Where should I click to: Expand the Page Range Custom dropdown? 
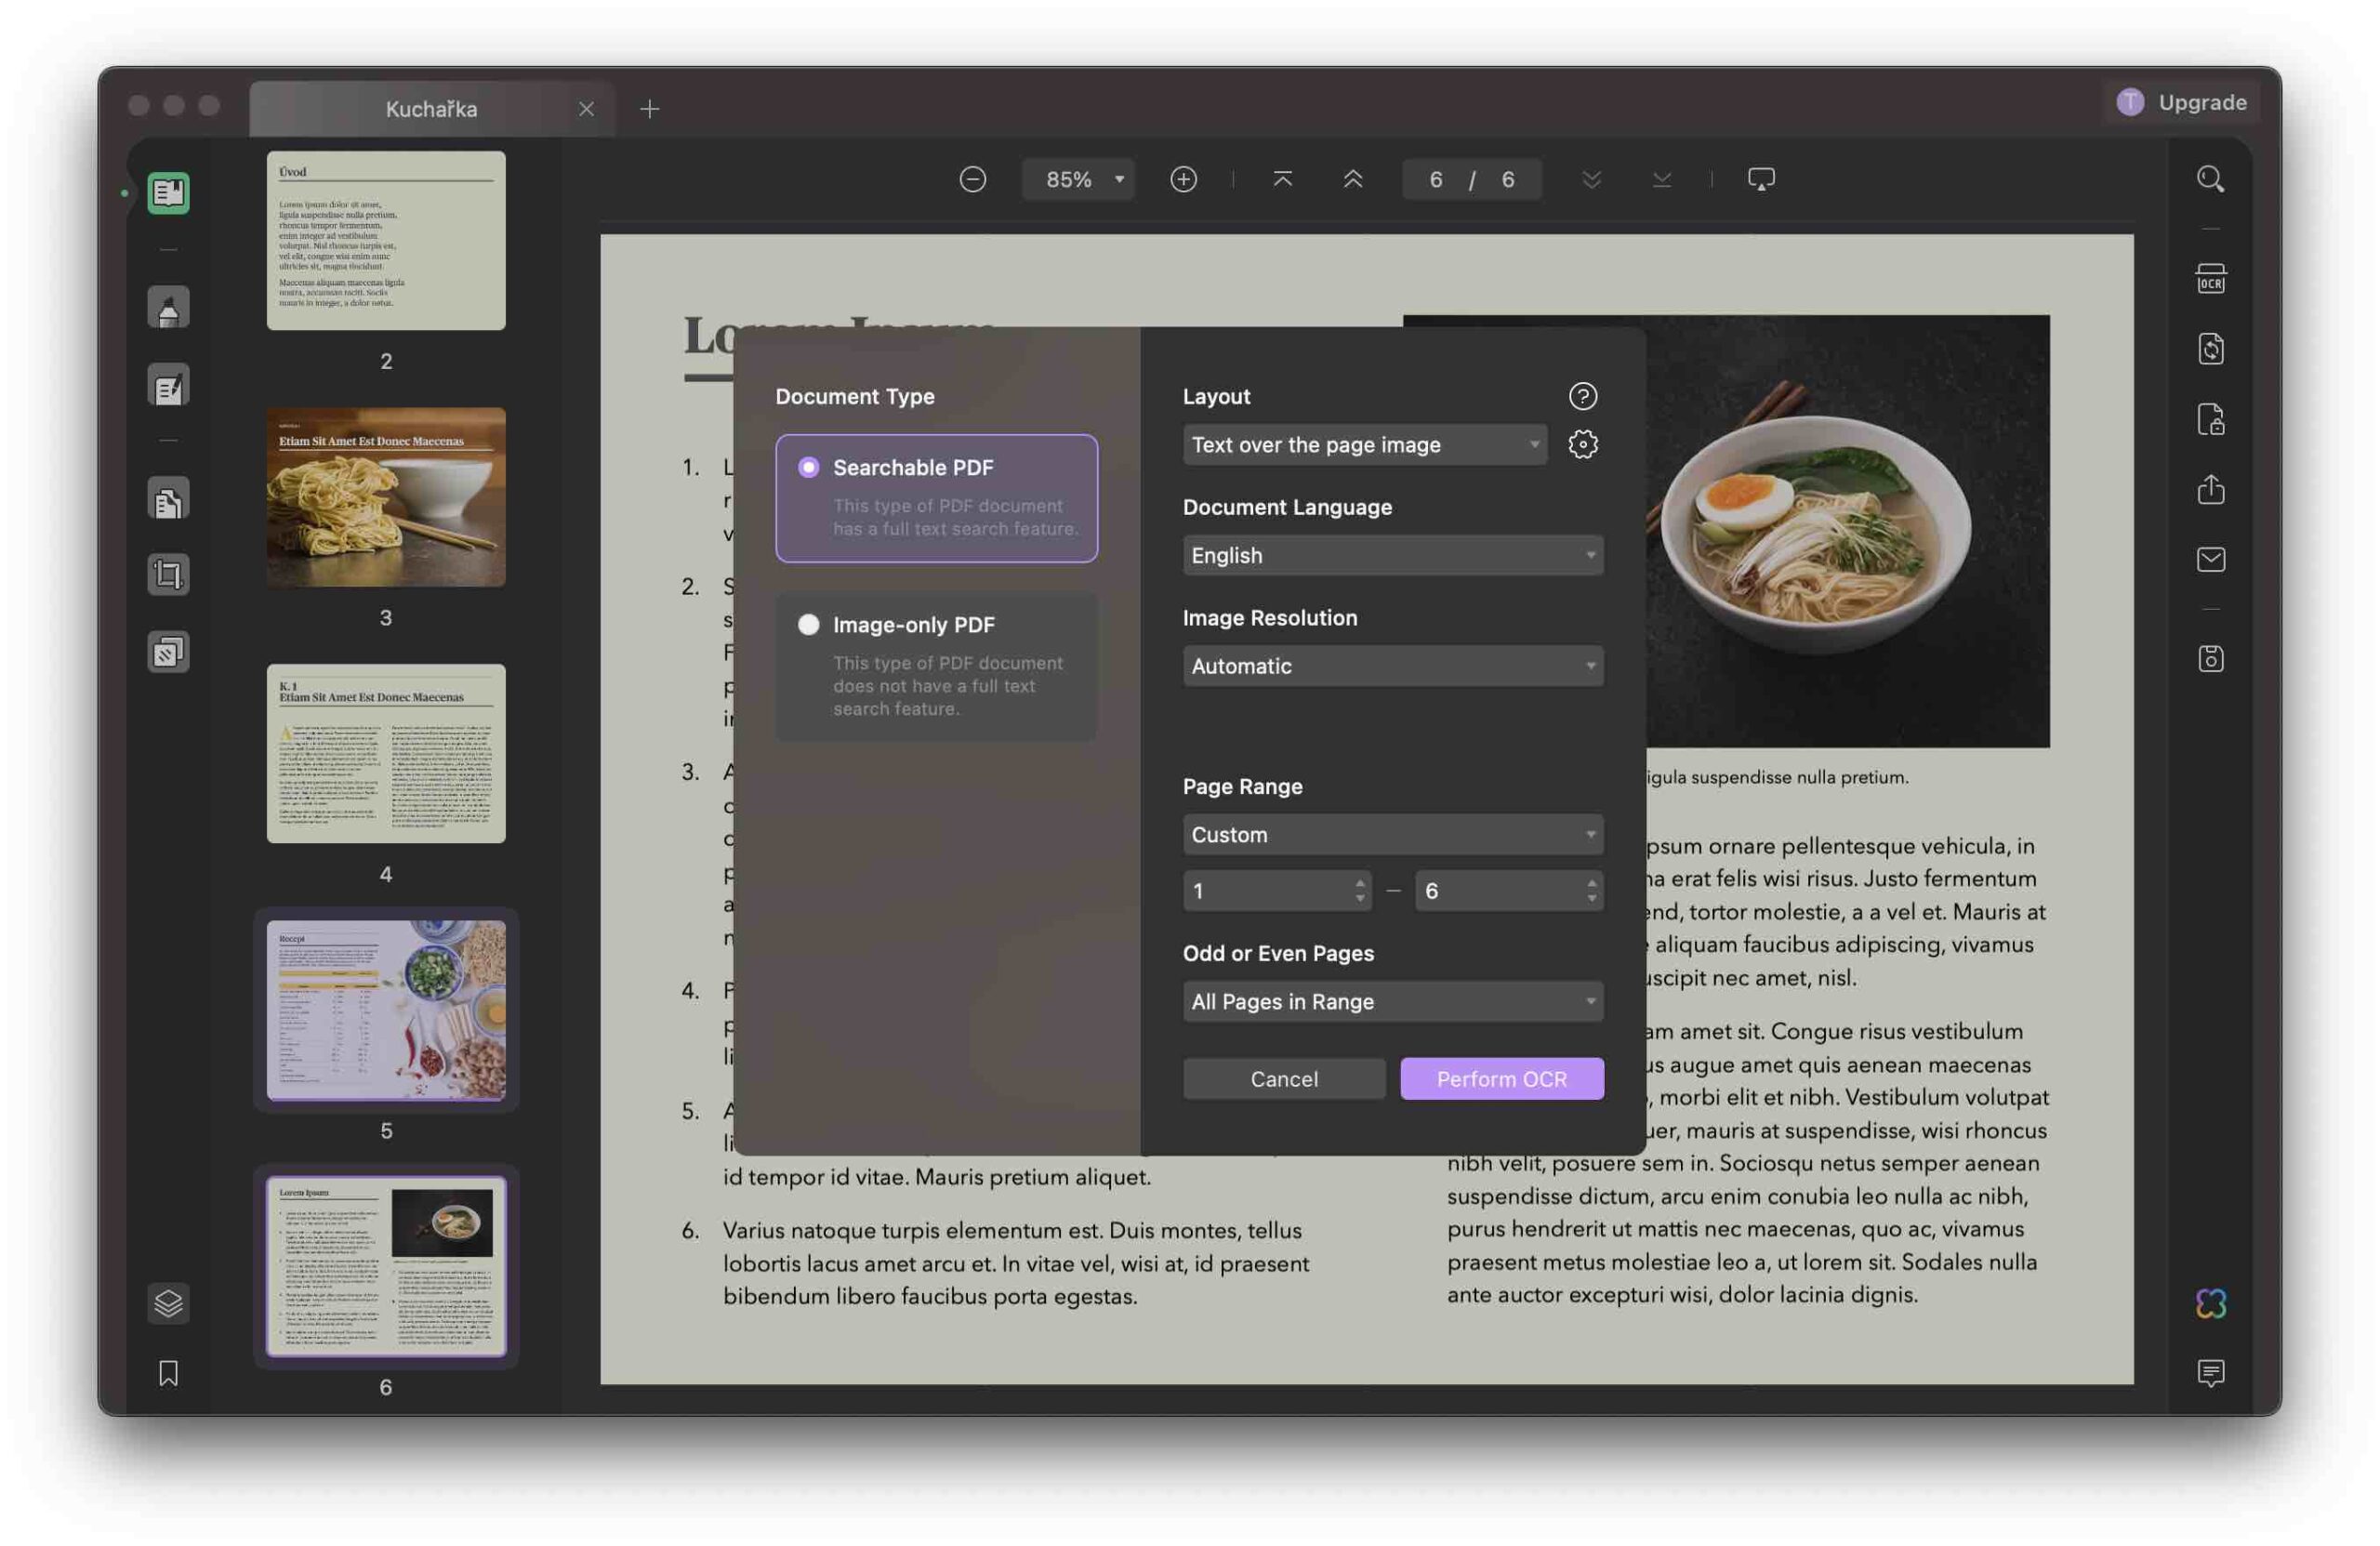coord(1392,834)
